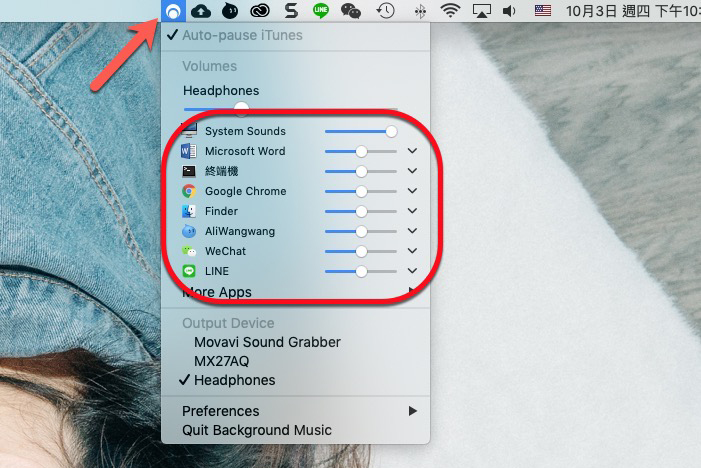The height and width of the screenshot is (468, 701).
Task: Click the Finder app icon in list
Action: (x=189, y=211)
